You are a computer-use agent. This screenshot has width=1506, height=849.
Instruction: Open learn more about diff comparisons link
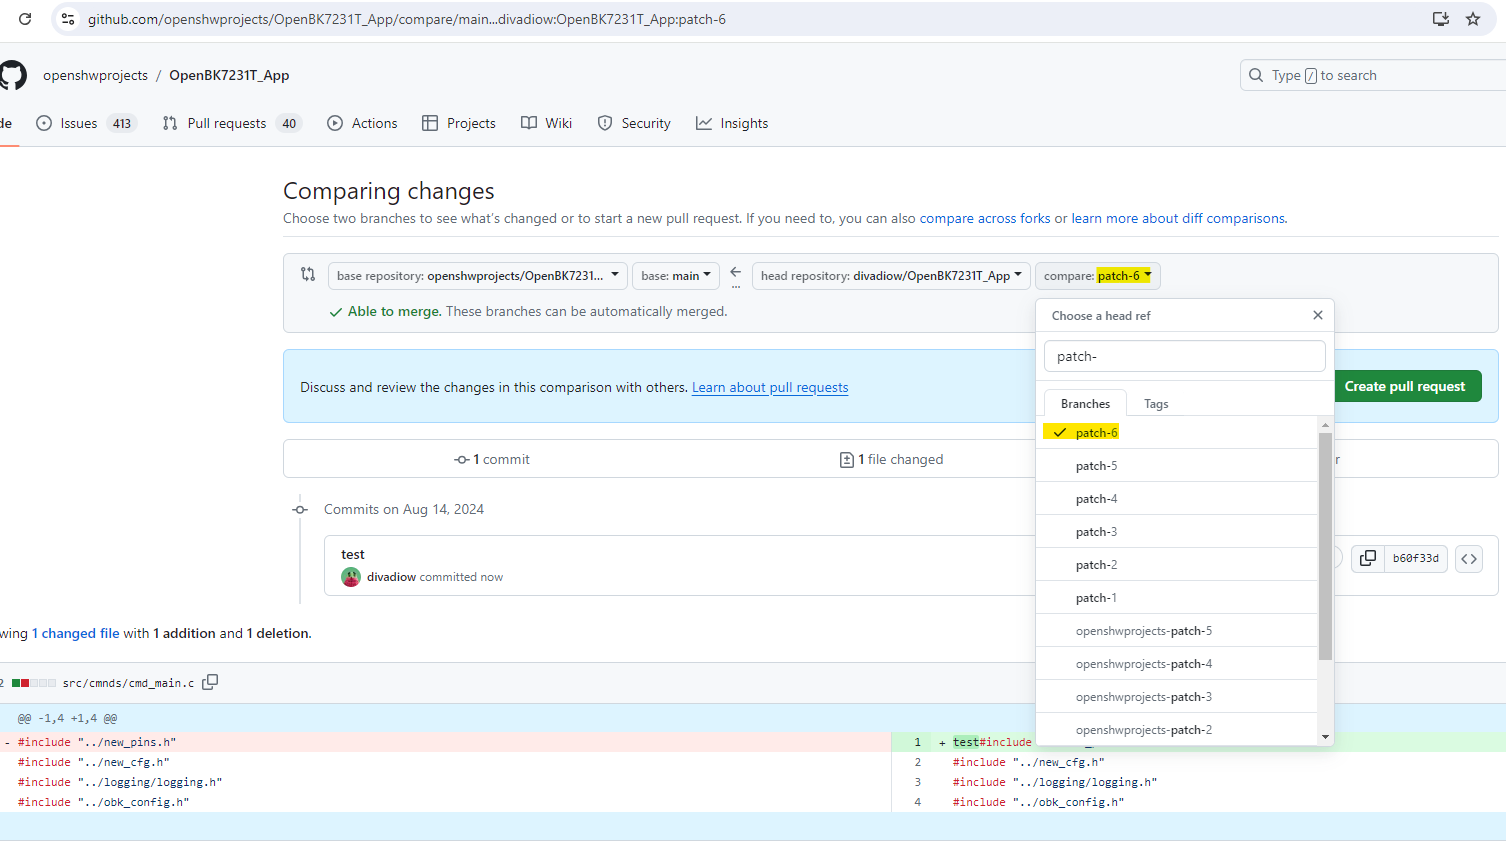click(1179, 218)
